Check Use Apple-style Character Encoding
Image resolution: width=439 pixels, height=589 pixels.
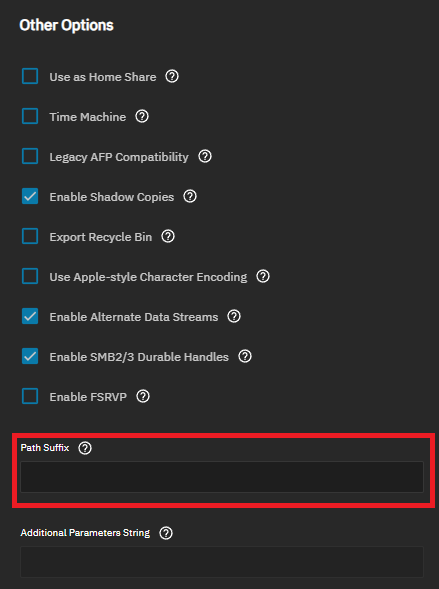pyautogui.click(x=30, y=276)
